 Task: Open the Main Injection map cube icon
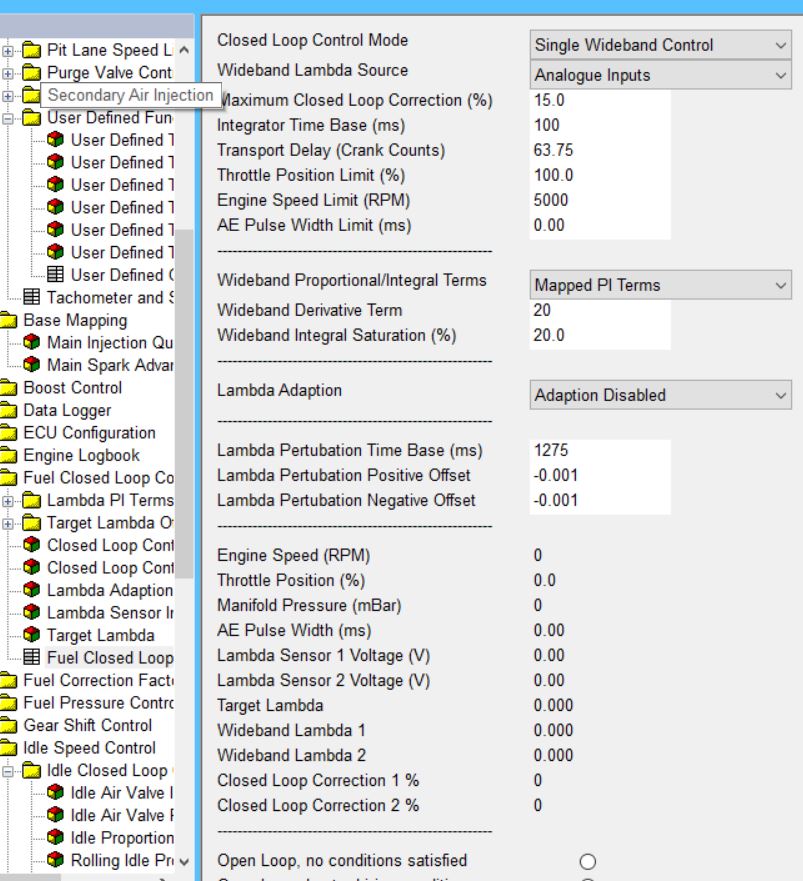click(33, 343)
